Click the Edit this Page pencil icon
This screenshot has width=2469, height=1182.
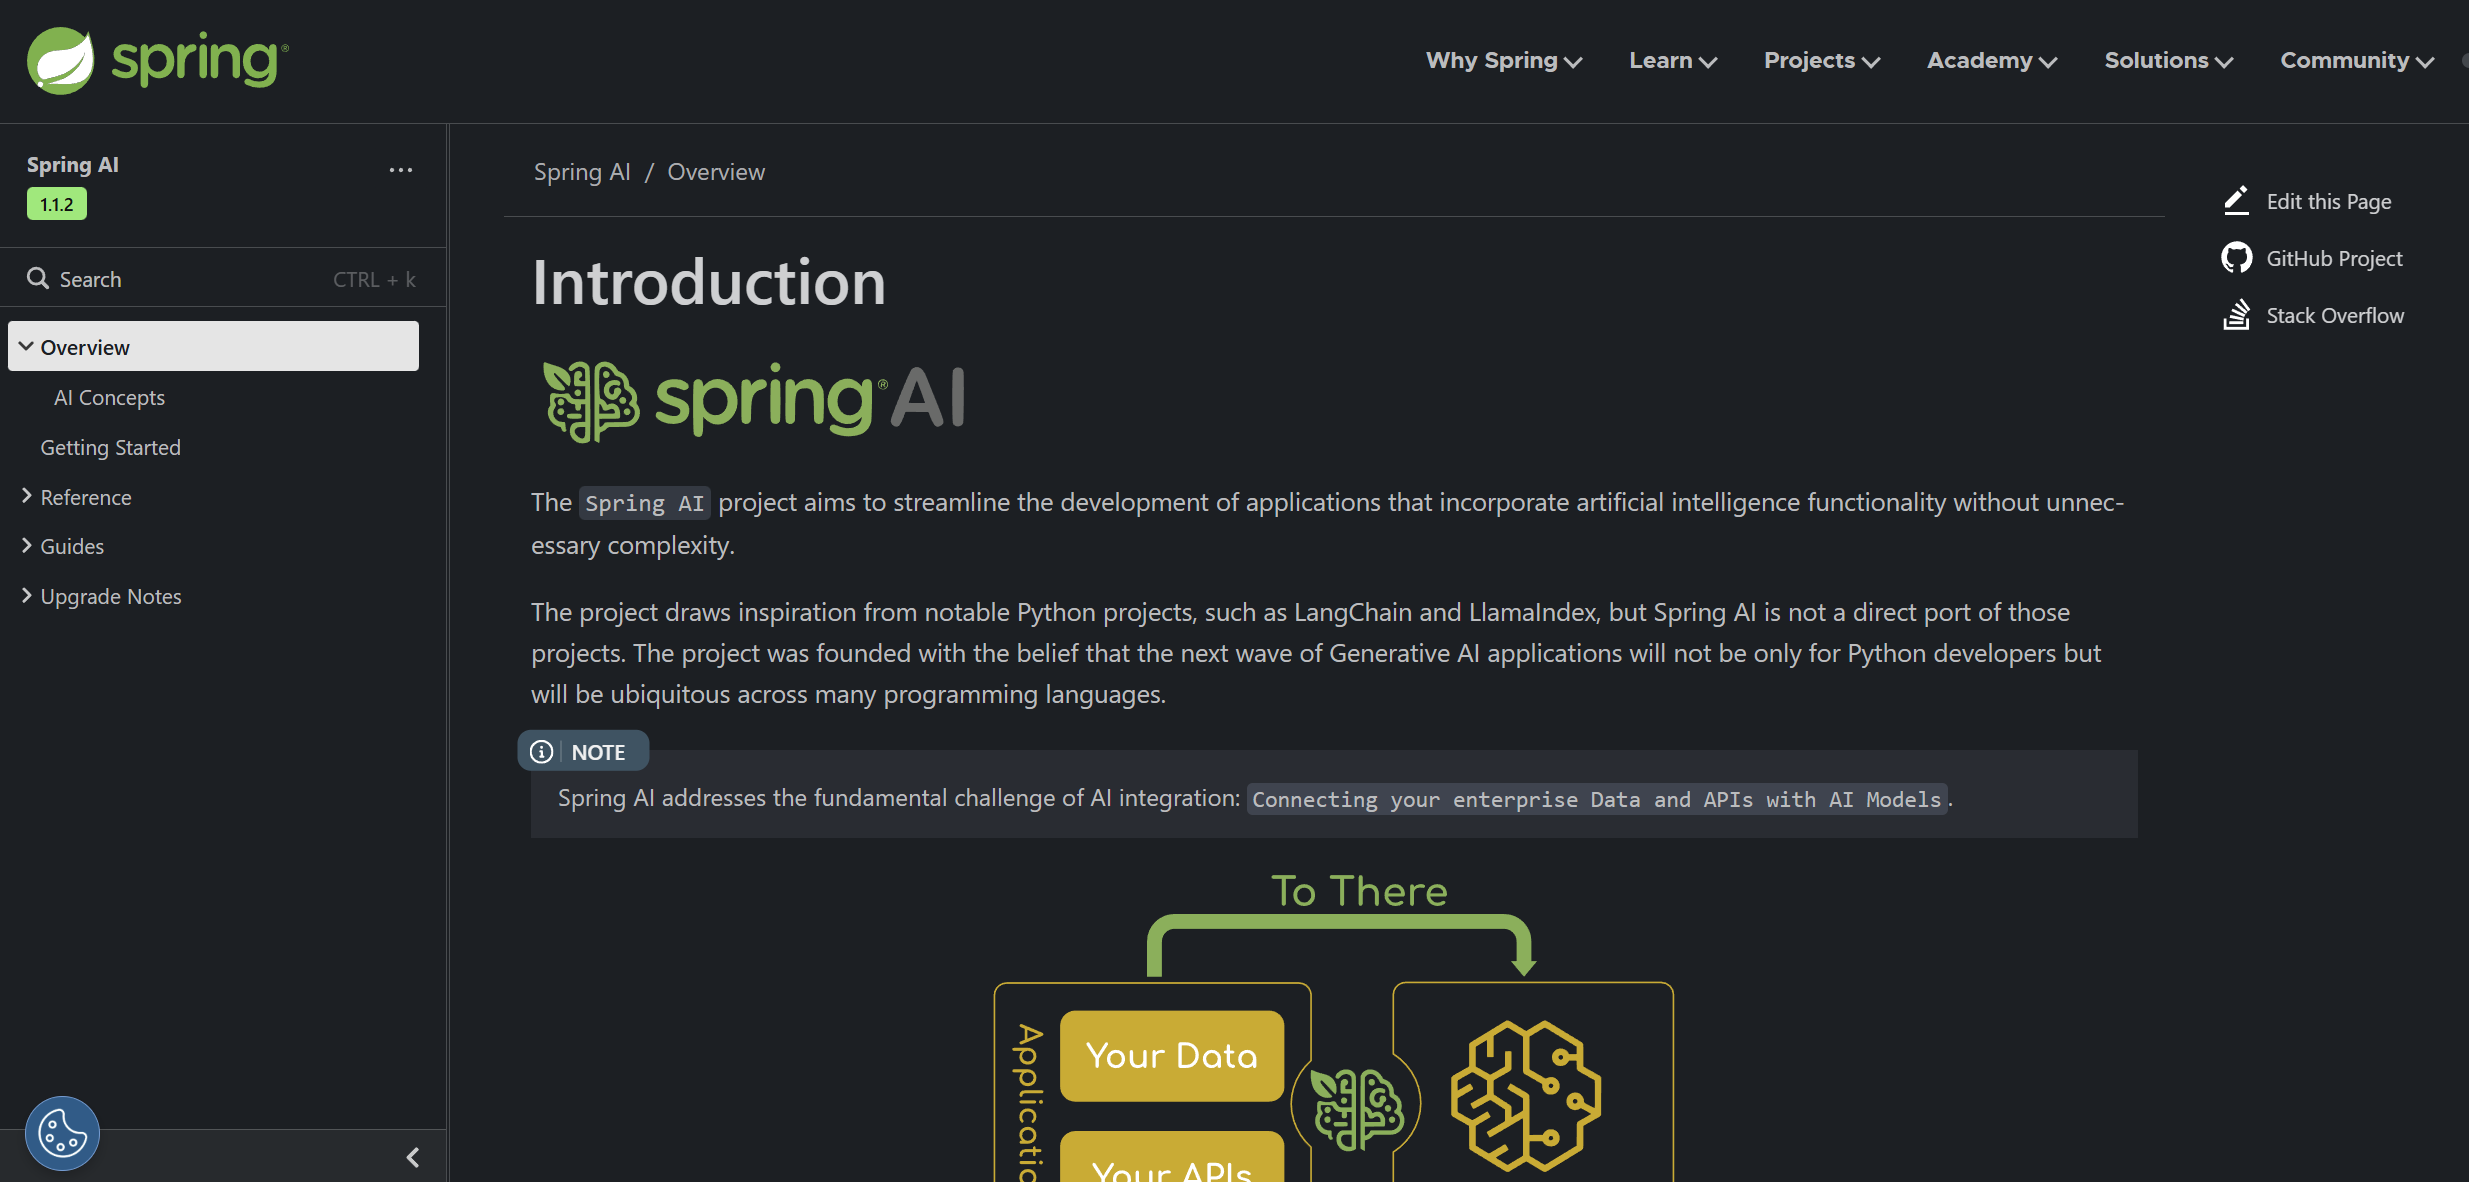click(2236, 201)
